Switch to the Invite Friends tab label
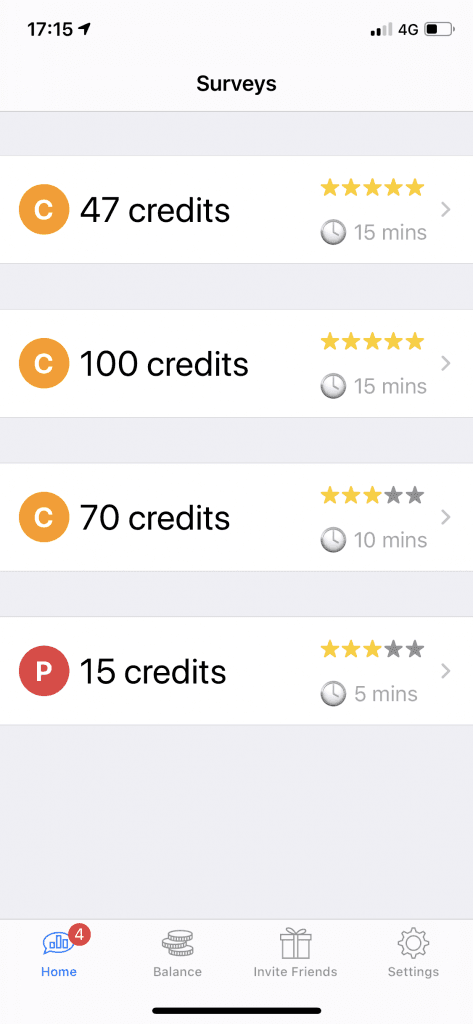 [x=295, y=972]
